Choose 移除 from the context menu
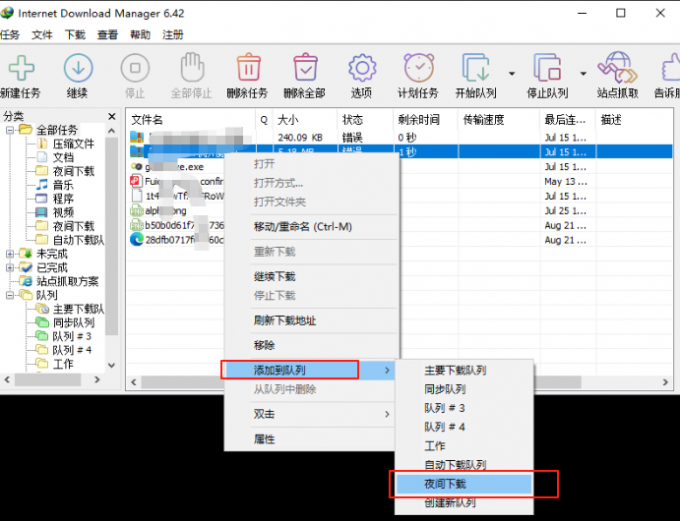This screenshot has height=521, width=680. pos(264,345)
